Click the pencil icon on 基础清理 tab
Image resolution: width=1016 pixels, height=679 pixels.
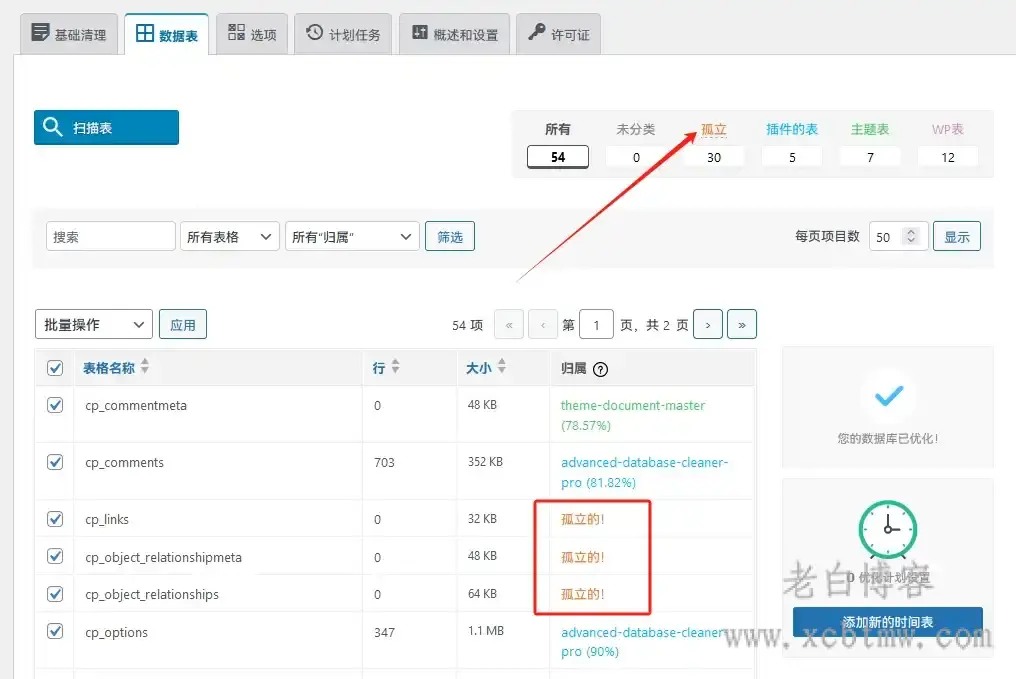coord(40,32)
